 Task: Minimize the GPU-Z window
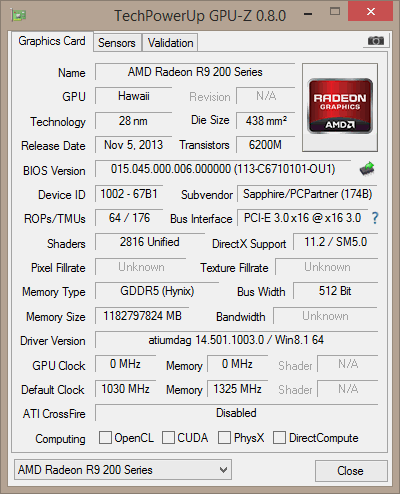[308, 13]
